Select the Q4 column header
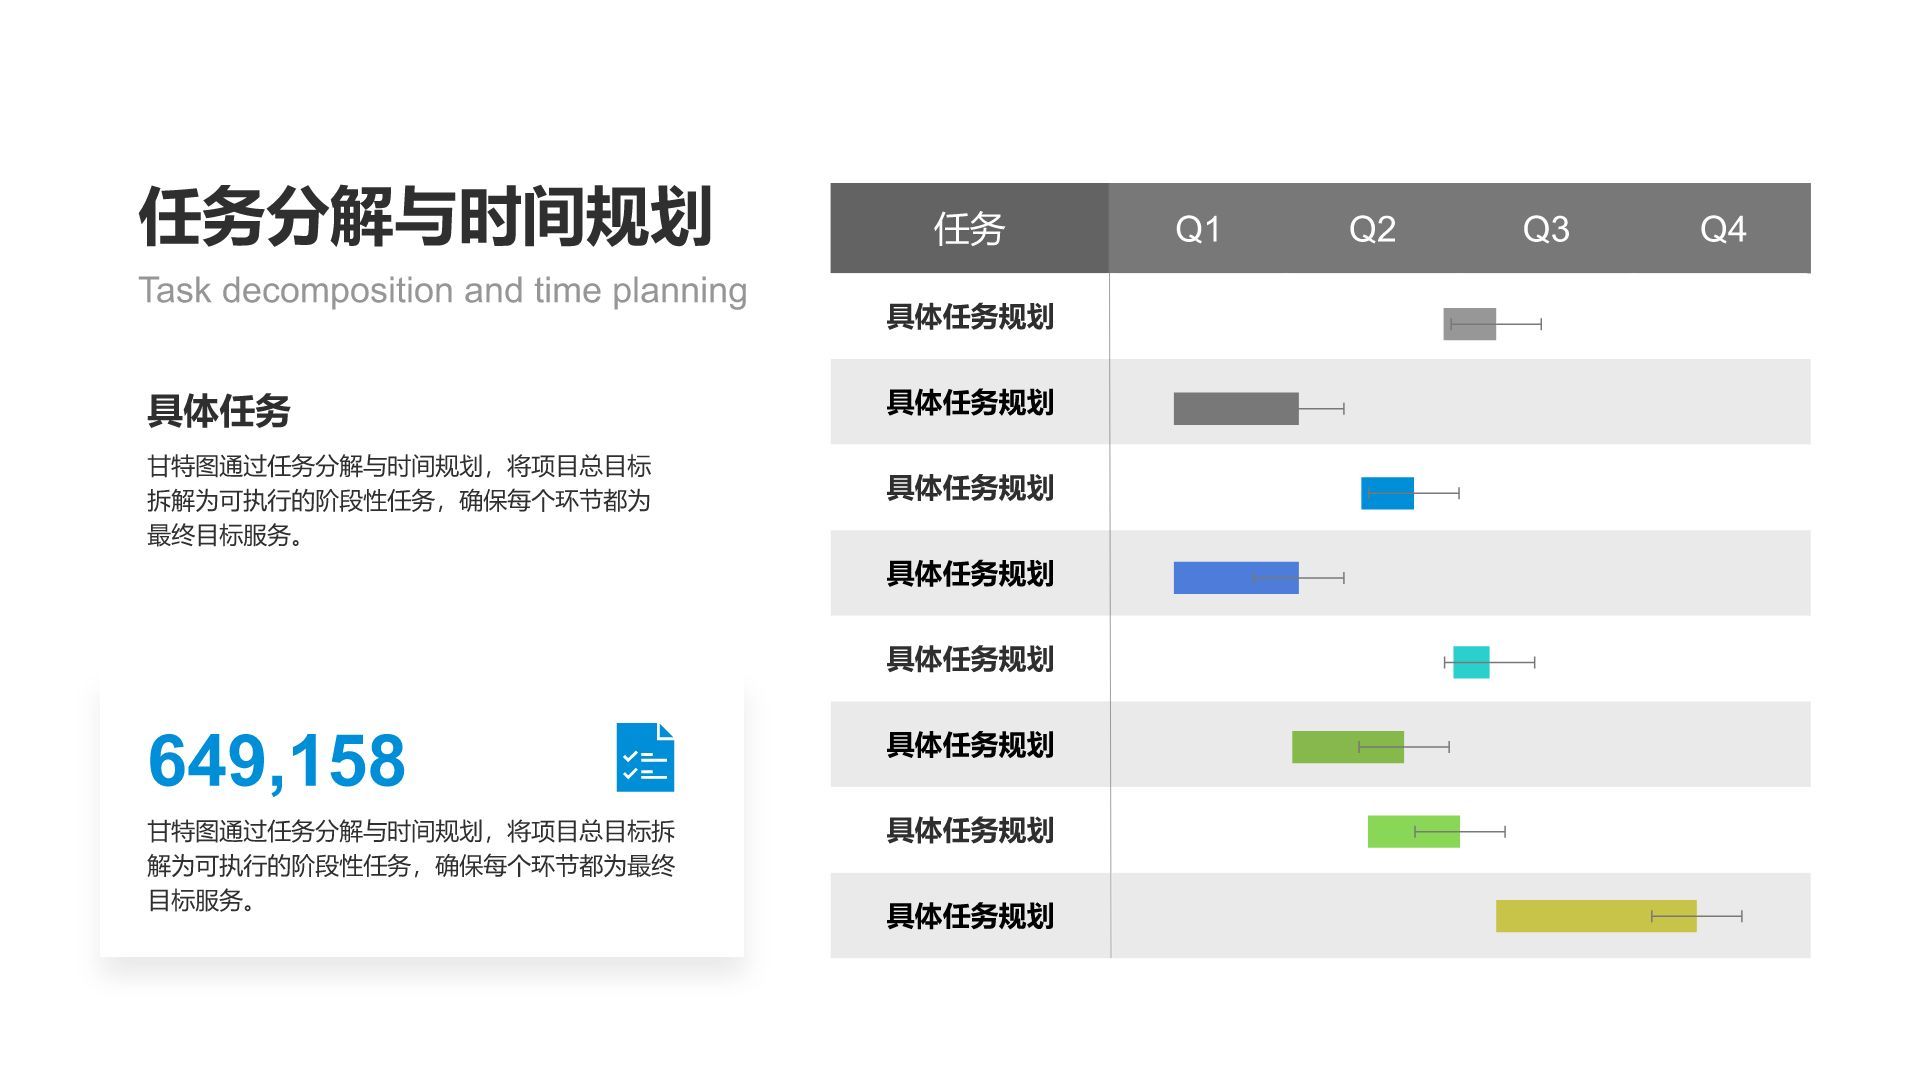Screen dimensions: 1920x1080 pos(1722,229)
